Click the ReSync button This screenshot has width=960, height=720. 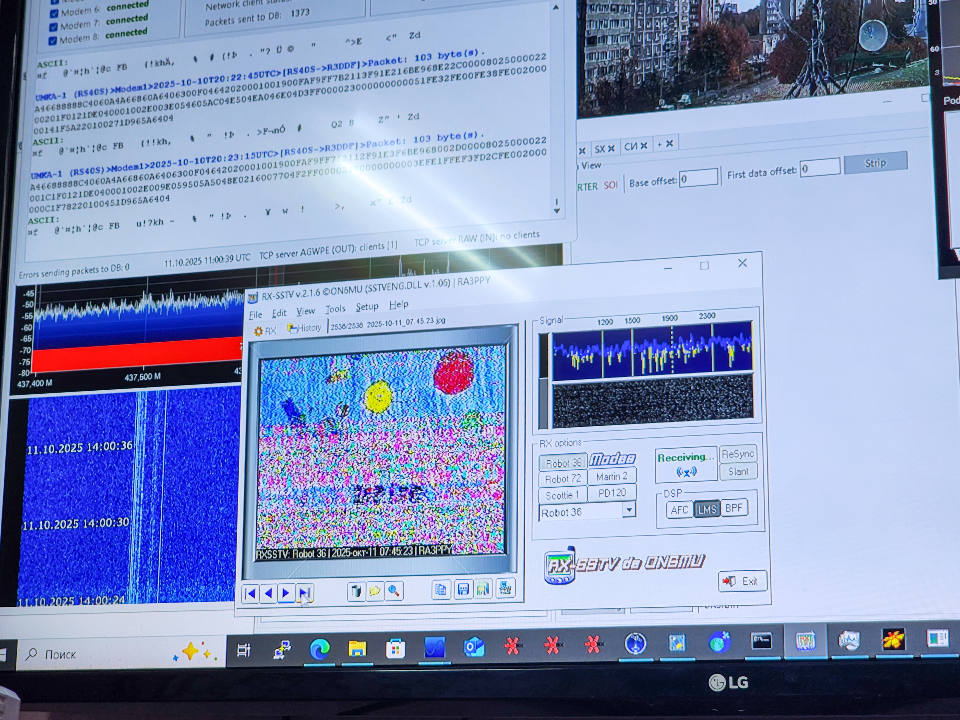[738, 454]
